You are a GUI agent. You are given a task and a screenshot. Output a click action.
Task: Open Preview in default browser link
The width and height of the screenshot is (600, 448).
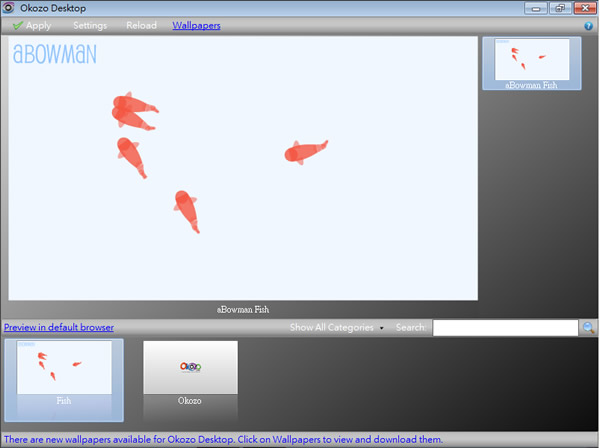[59, 327]
